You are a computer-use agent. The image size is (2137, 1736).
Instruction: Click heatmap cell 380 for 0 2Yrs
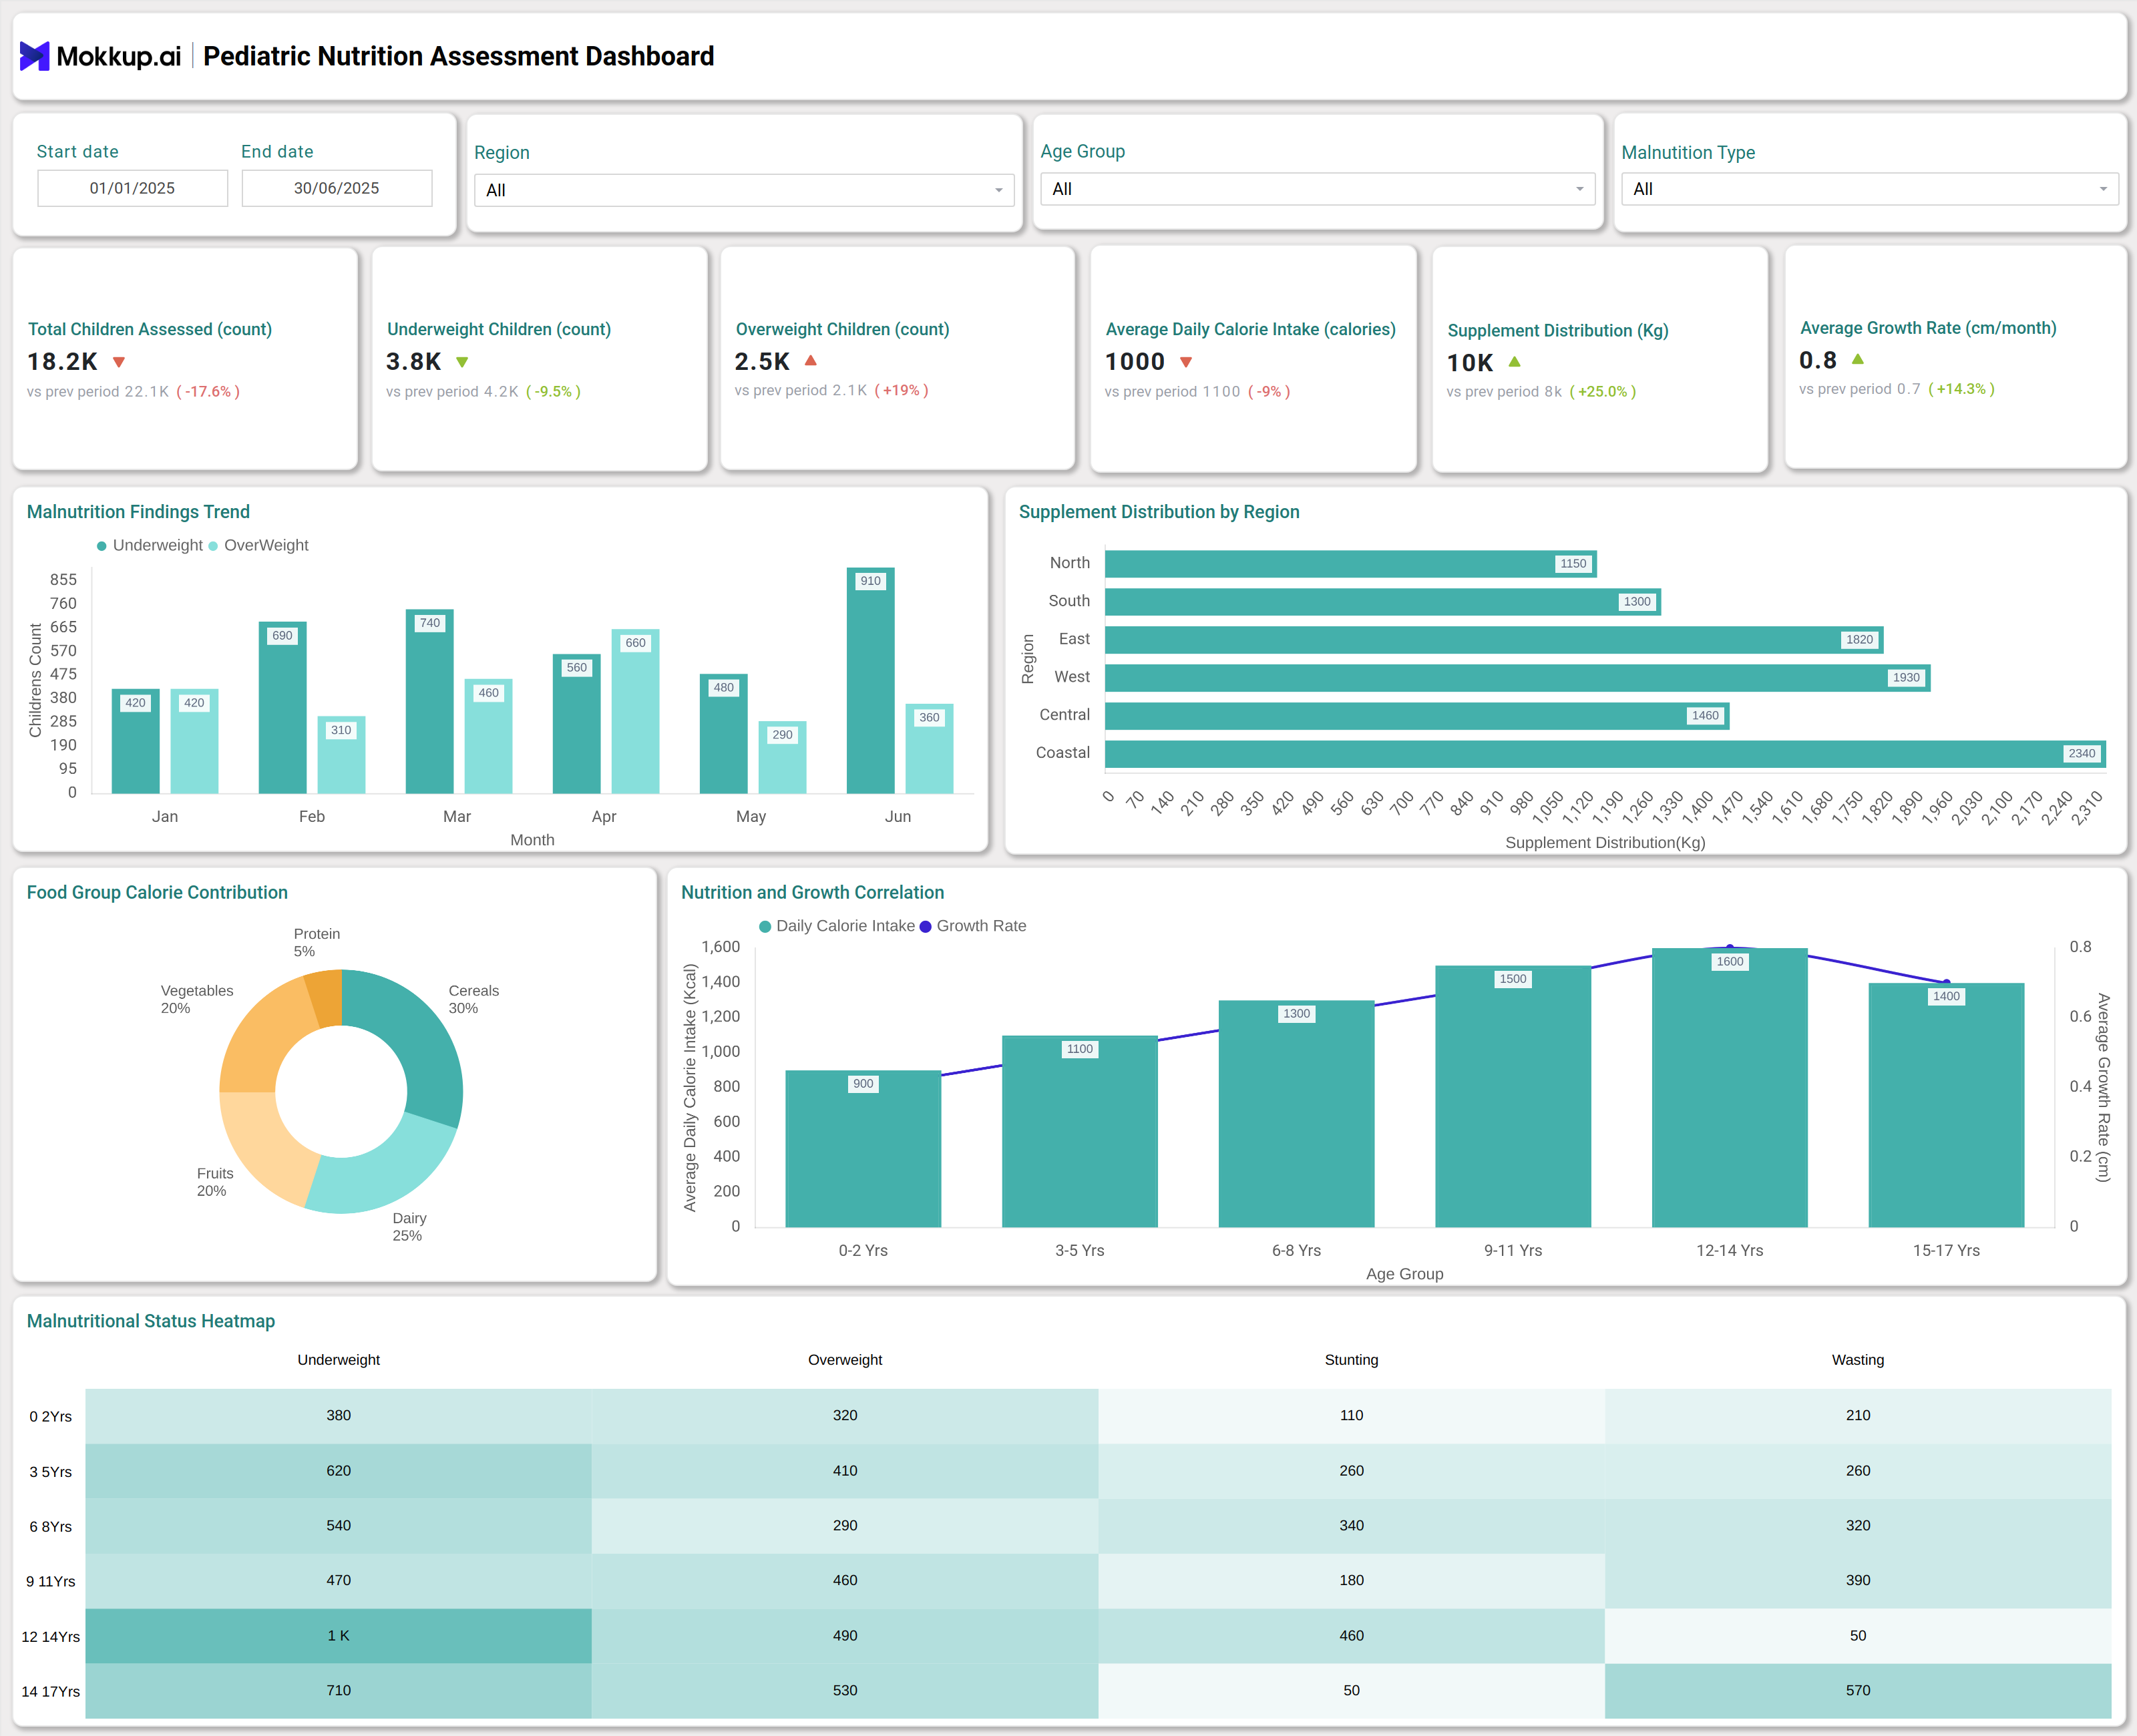tap(339, 1416)
